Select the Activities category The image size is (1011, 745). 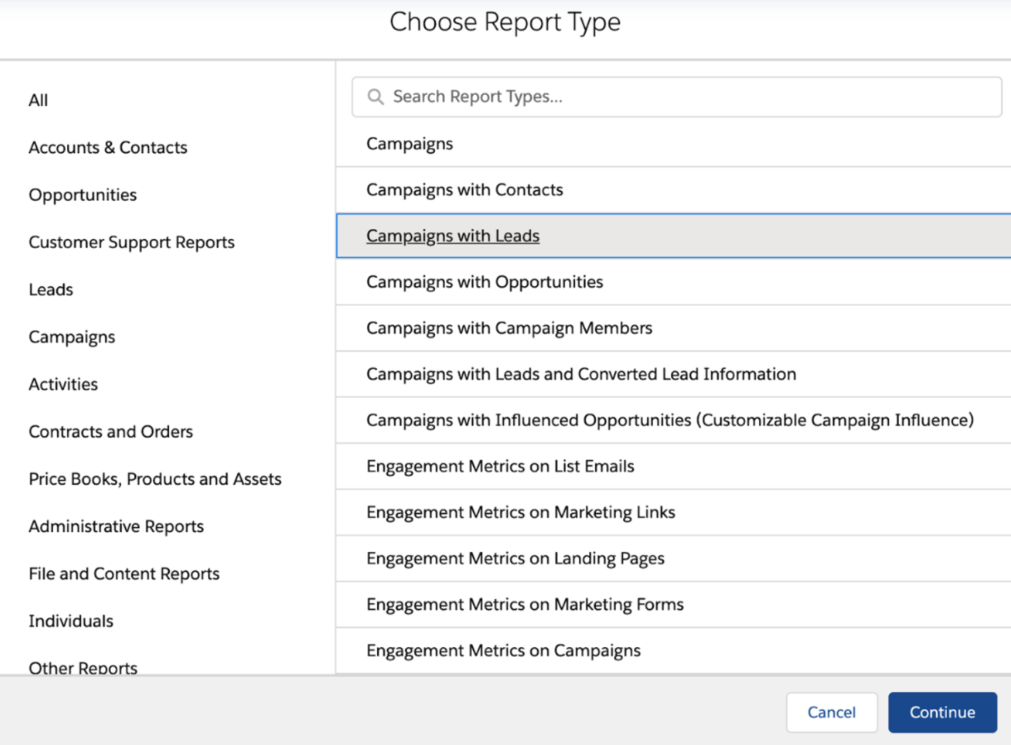click(x=63, y=384)
